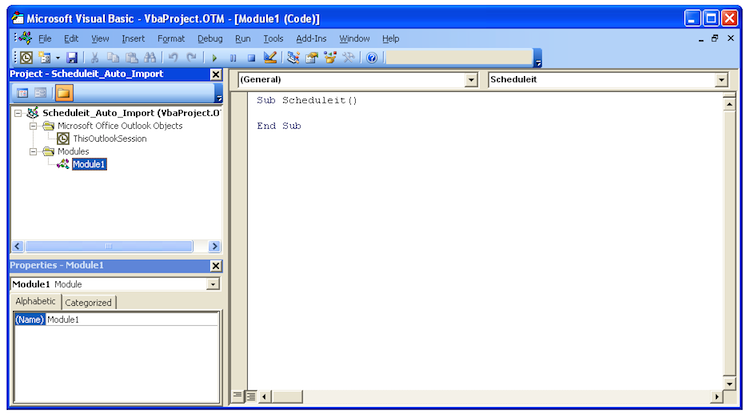
Task: Click Project pane scroll left arrow
Action: [18, 246]
